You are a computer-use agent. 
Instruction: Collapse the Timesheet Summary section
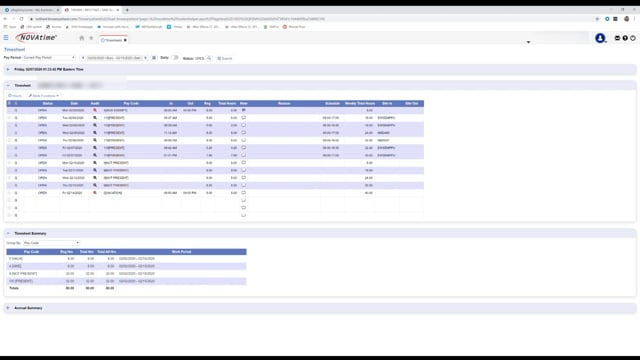point(8,233)
